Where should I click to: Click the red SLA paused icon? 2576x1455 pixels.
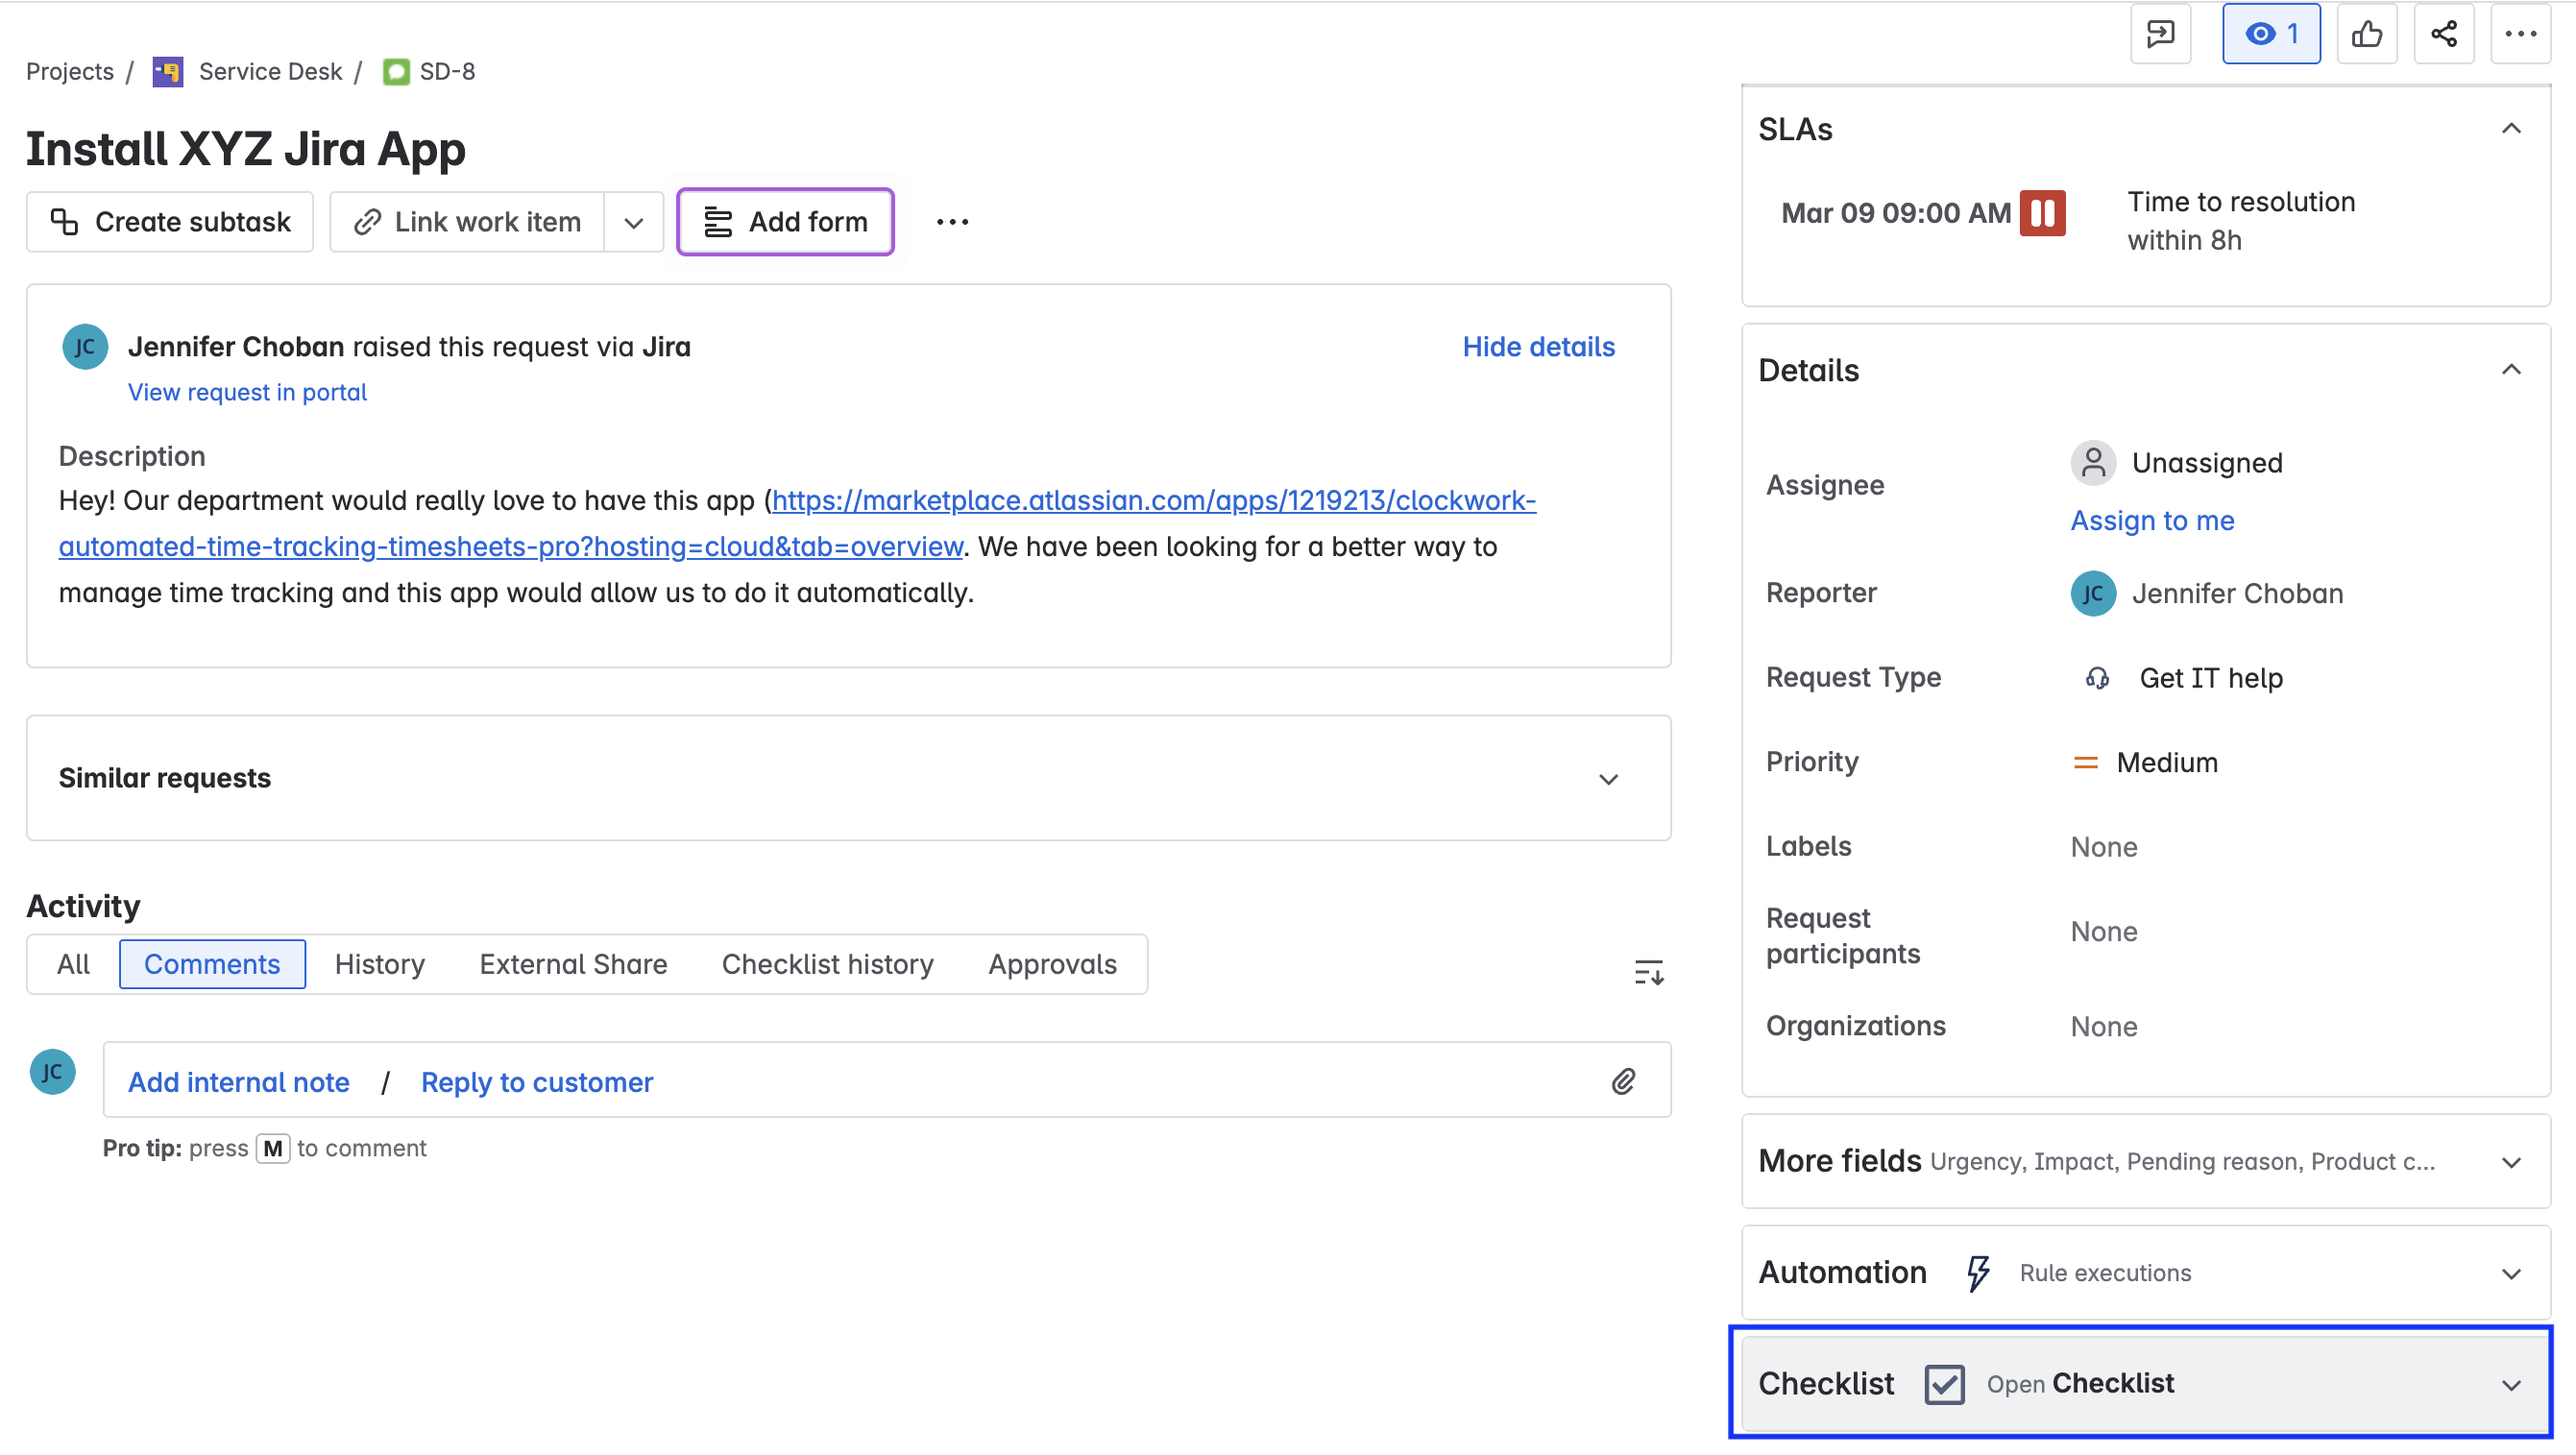(2042, 213)
